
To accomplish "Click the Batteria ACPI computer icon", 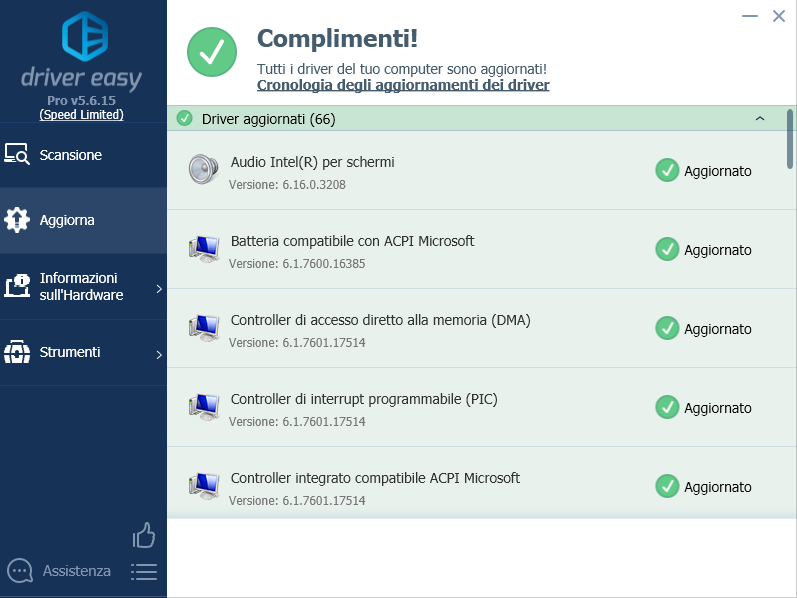I will [x=204, y=249].
